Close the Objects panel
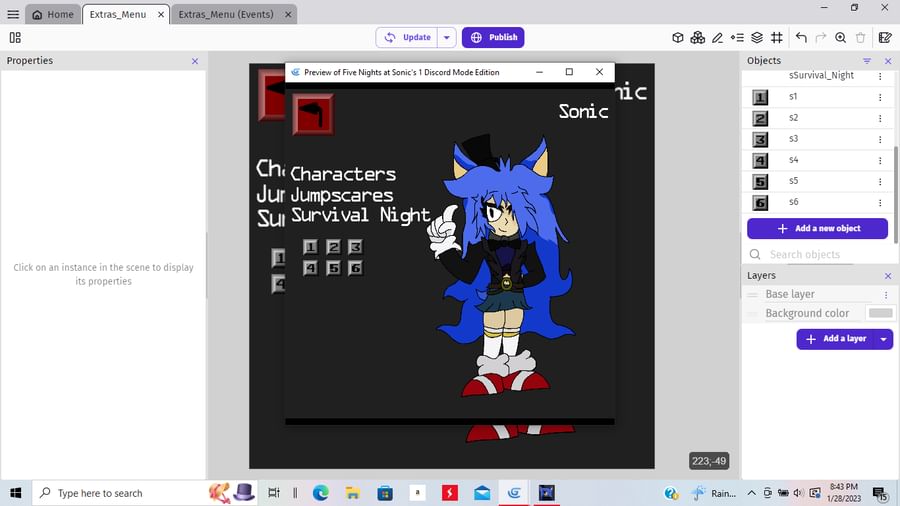900x506 pixels. tap(888, 61)
